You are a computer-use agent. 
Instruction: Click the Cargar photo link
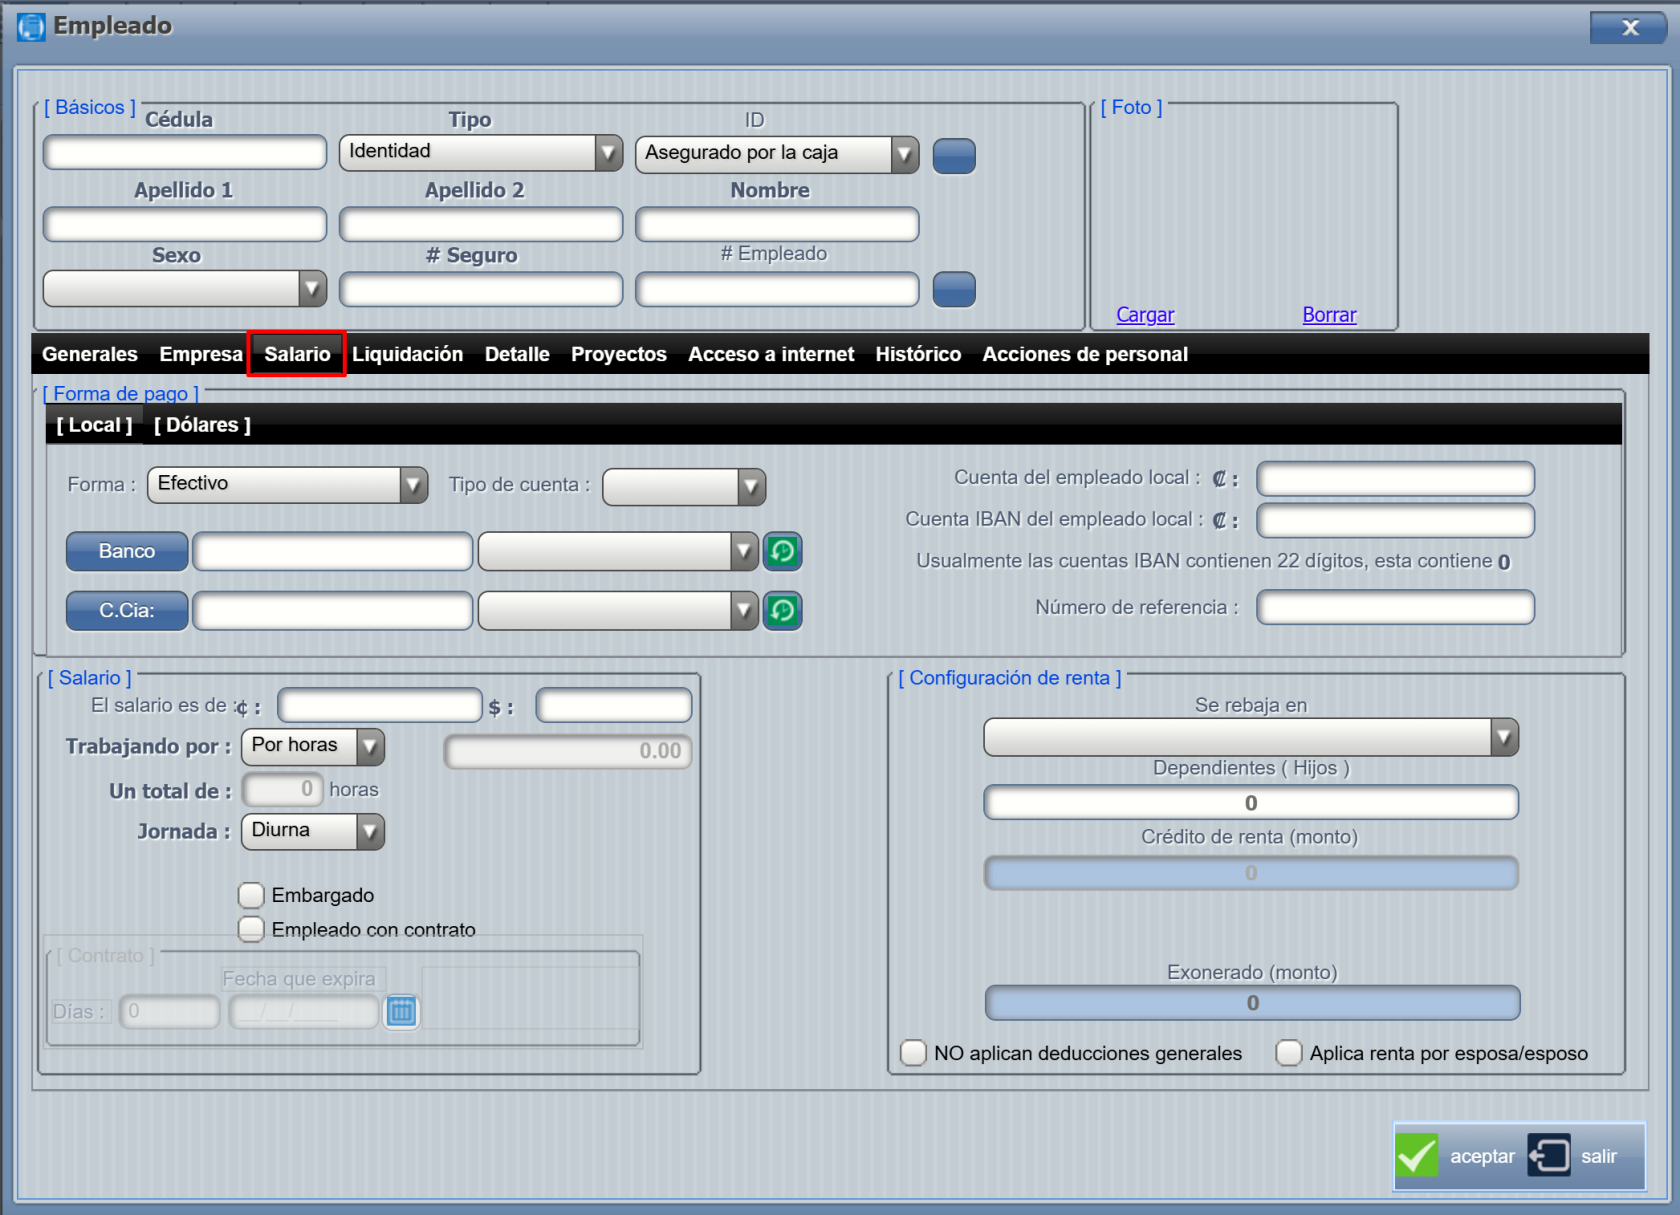(x=1145, y=315)
